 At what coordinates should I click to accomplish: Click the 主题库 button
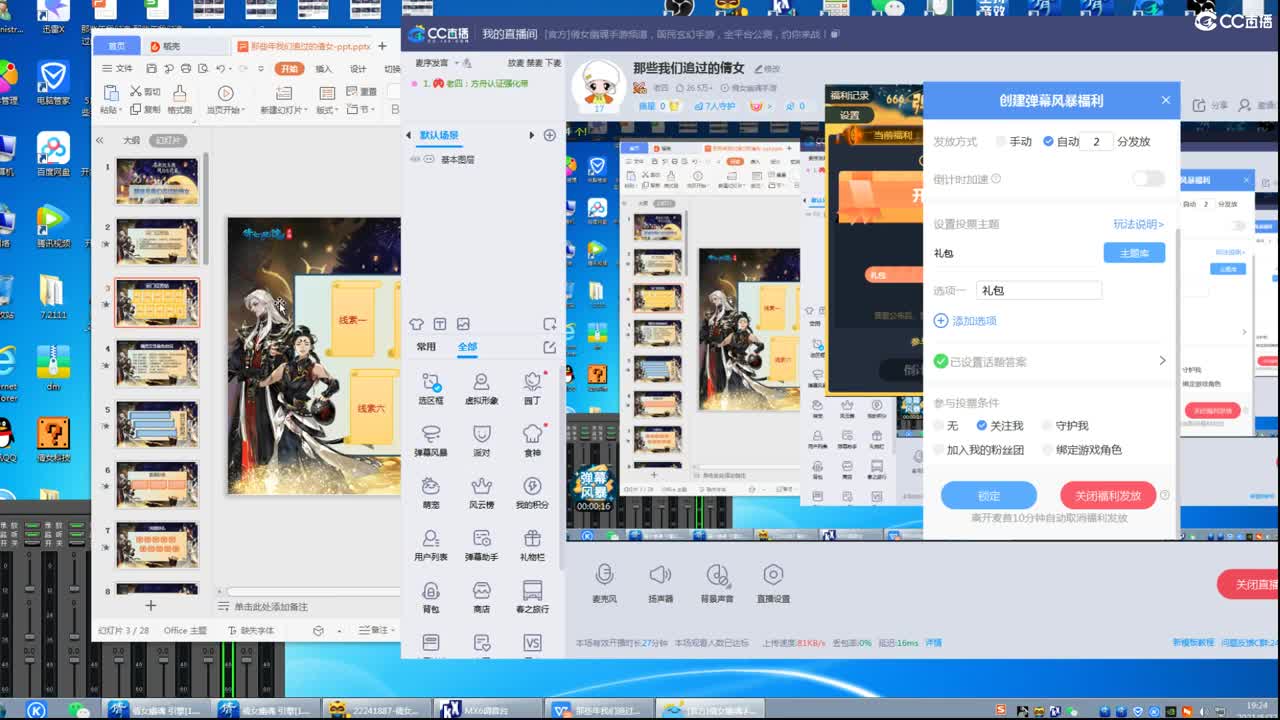(1134, 253)
